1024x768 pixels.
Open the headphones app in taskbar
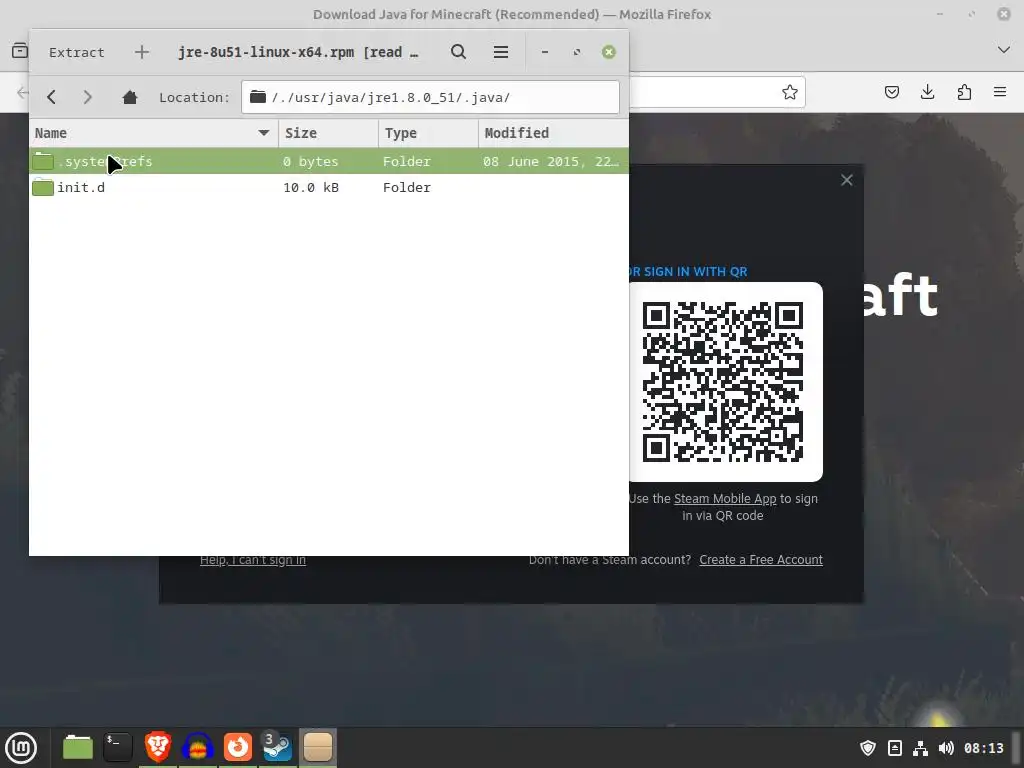198,747
